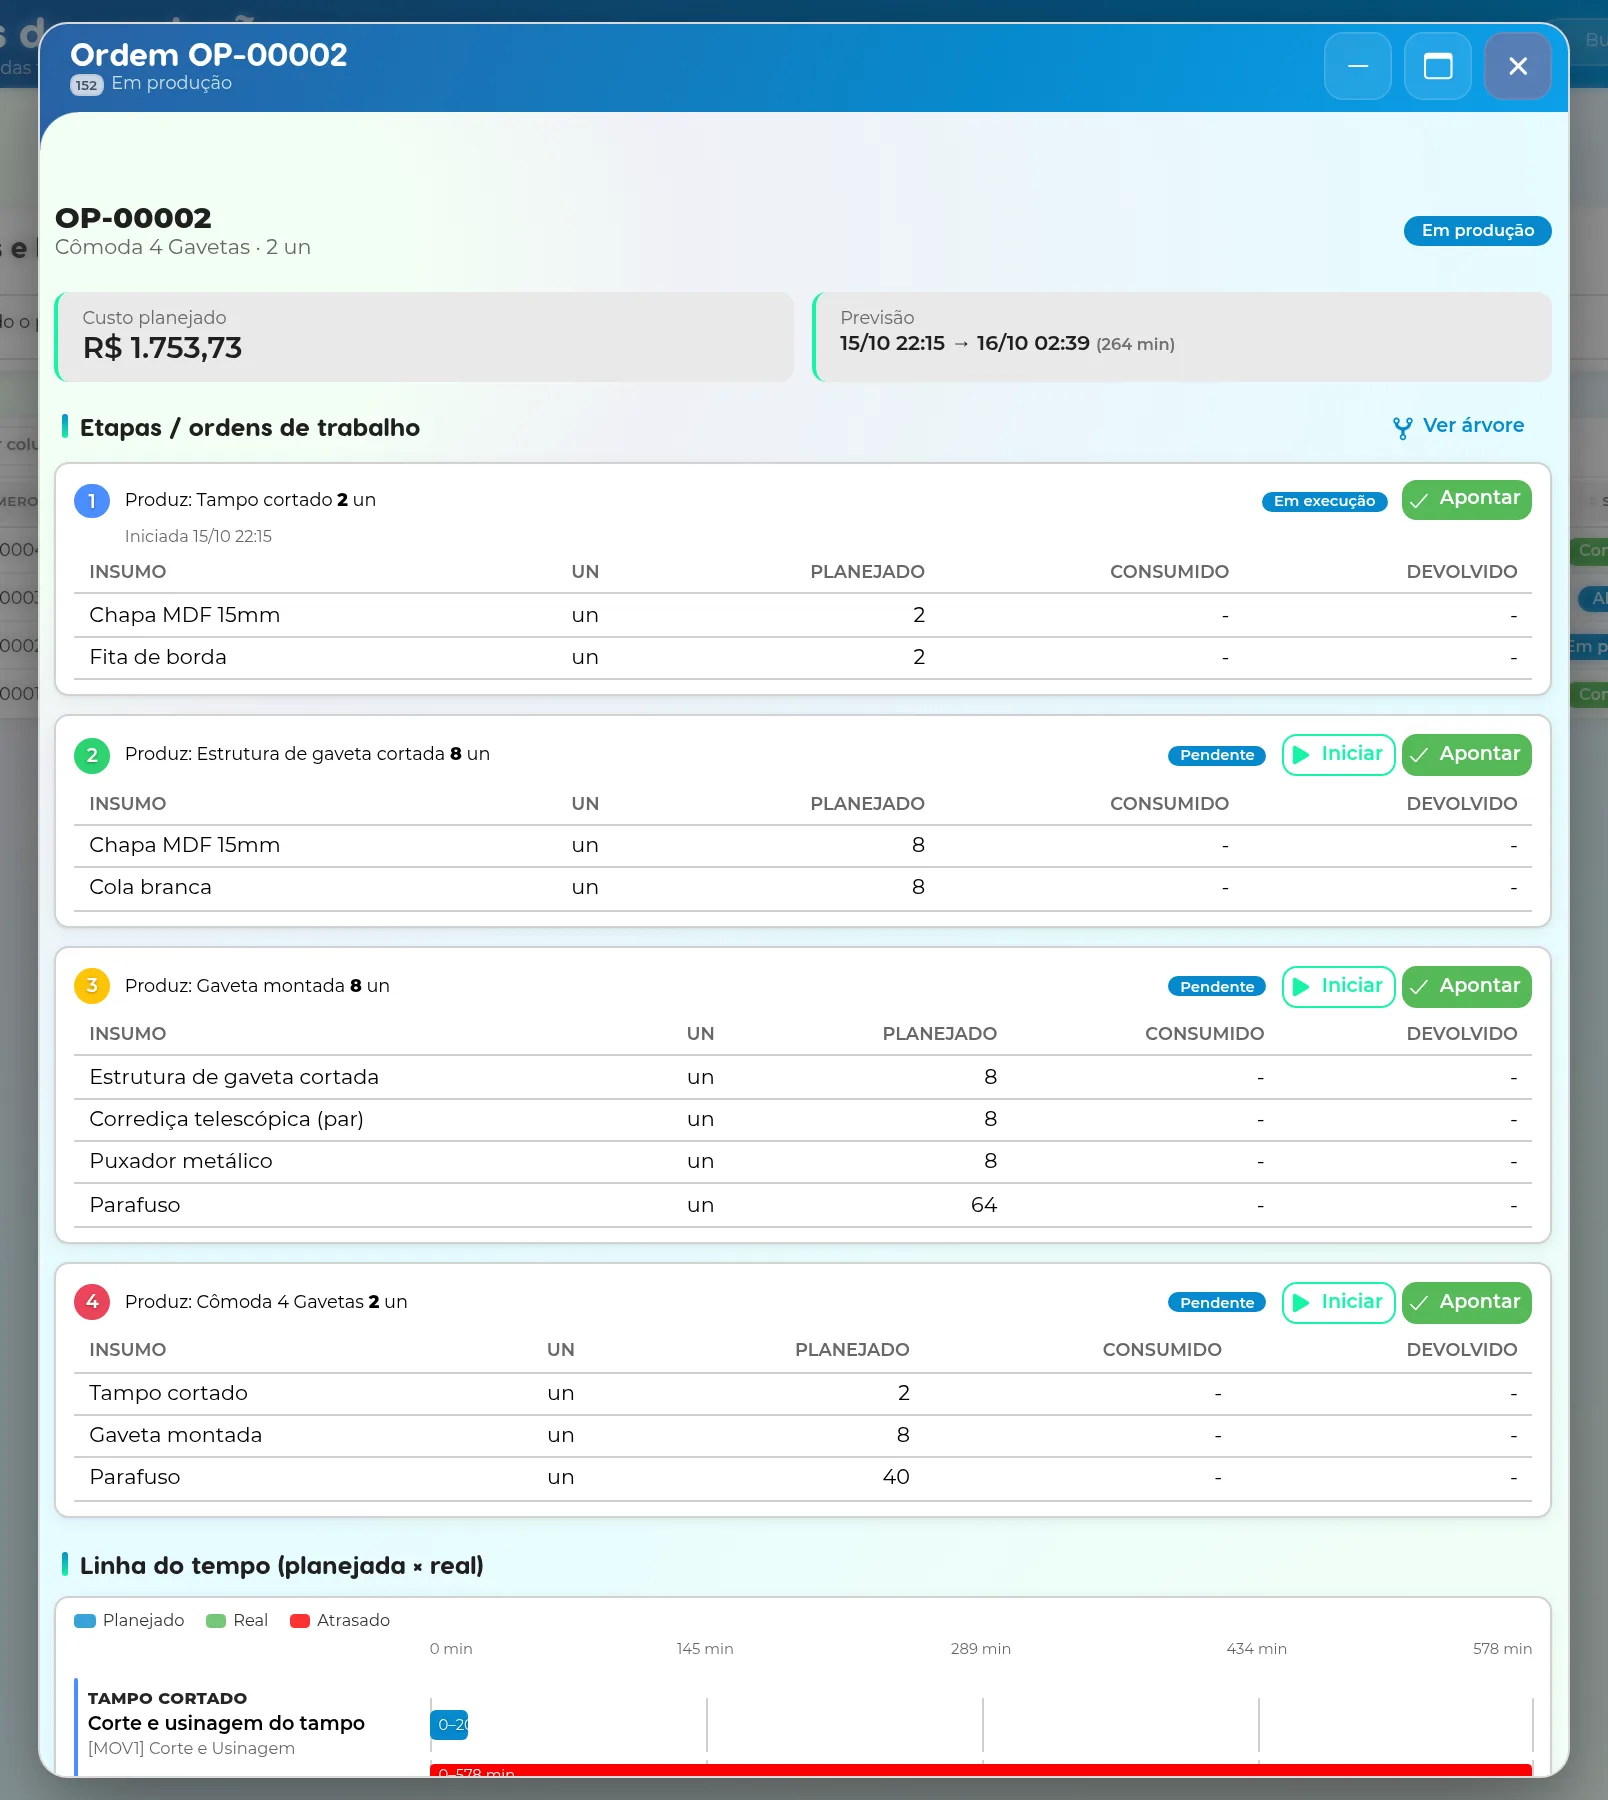The height and width of the screenshot is (1800, 1608).
Task: Click the Pendente badge on Estrutura de gaveta step
Action: pyautogui.click(x=1217, y=755)
